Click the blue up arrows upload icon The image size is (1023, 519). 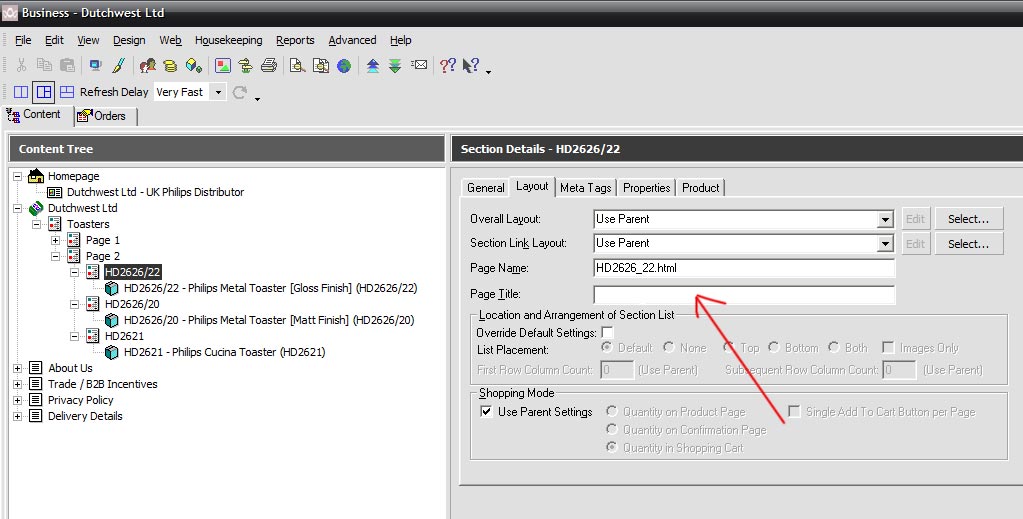(373, 66)
